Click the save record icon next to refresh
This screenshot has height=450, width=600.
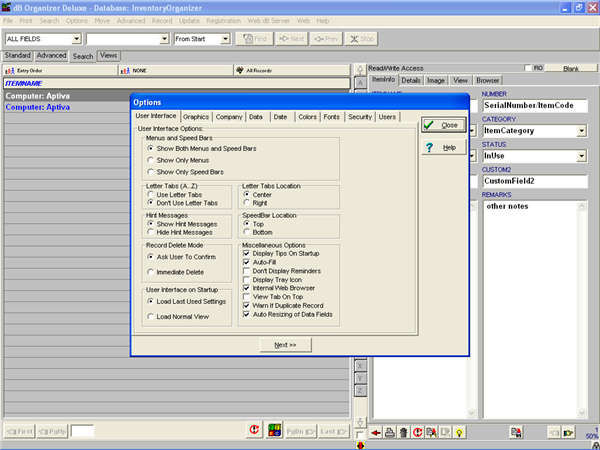click(x=431, y=433)
